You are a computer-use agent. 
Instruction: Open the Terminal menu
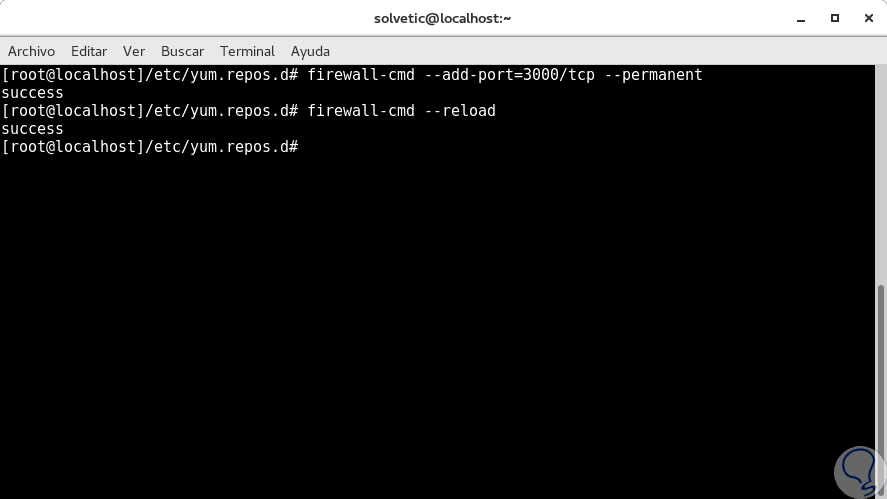247,51
